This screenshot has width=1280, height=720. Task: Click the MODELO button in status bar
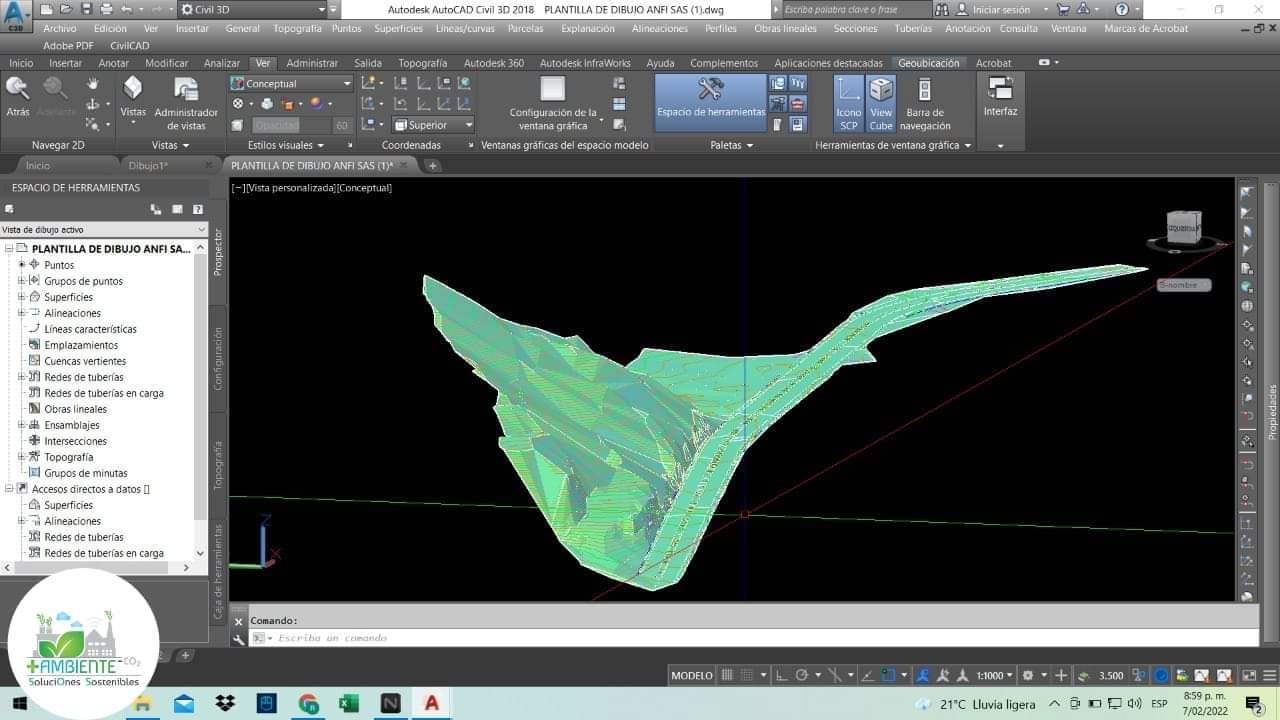691,675
